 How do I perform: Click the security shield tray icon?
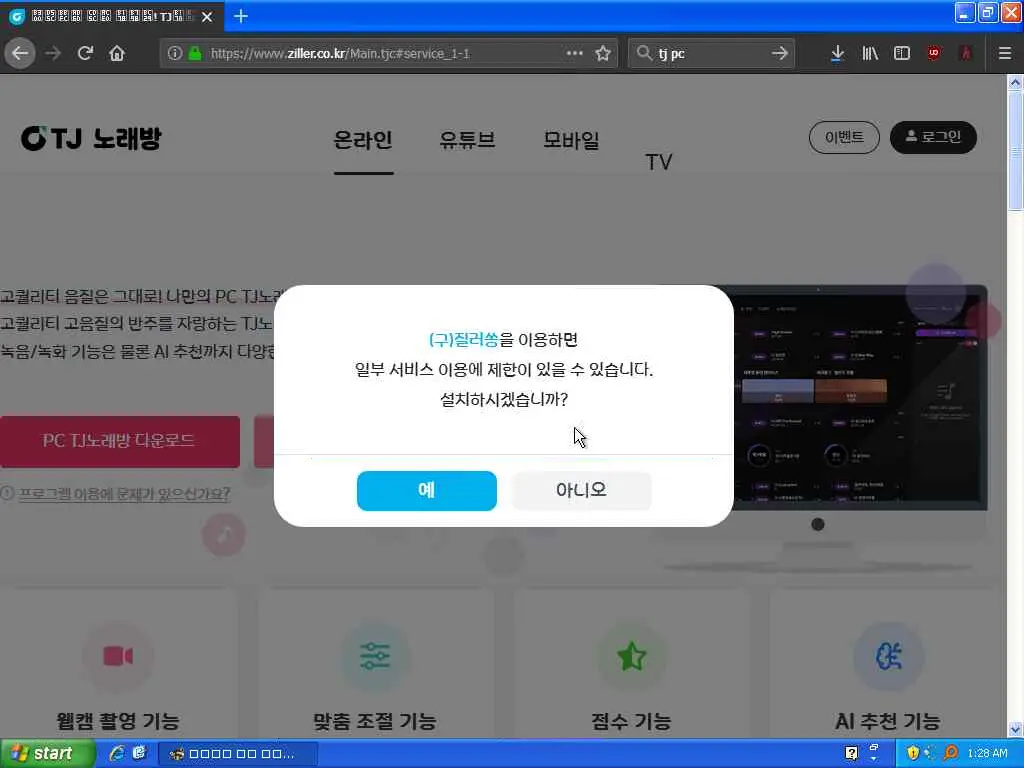[912, 754]
